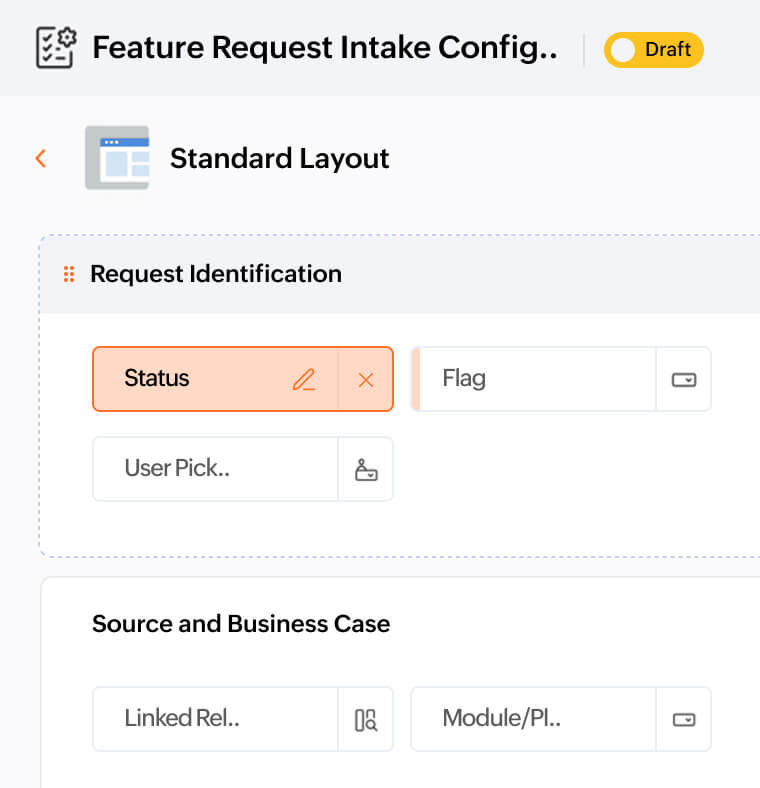Edit the Status field with pencil icon
Viewport: 760px width, 788px height.
(x=304, y=379)
